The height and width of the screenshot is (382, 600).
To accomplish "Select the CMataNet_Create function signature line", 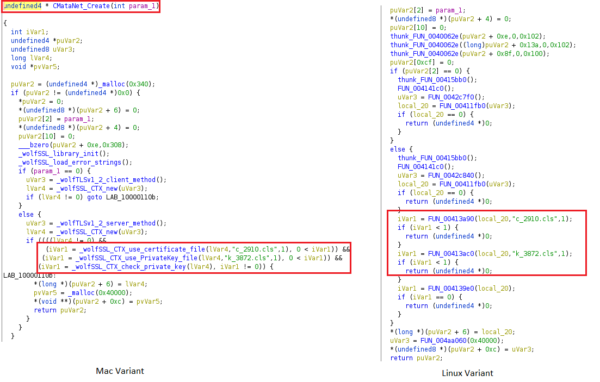I will tap(81, 6).
